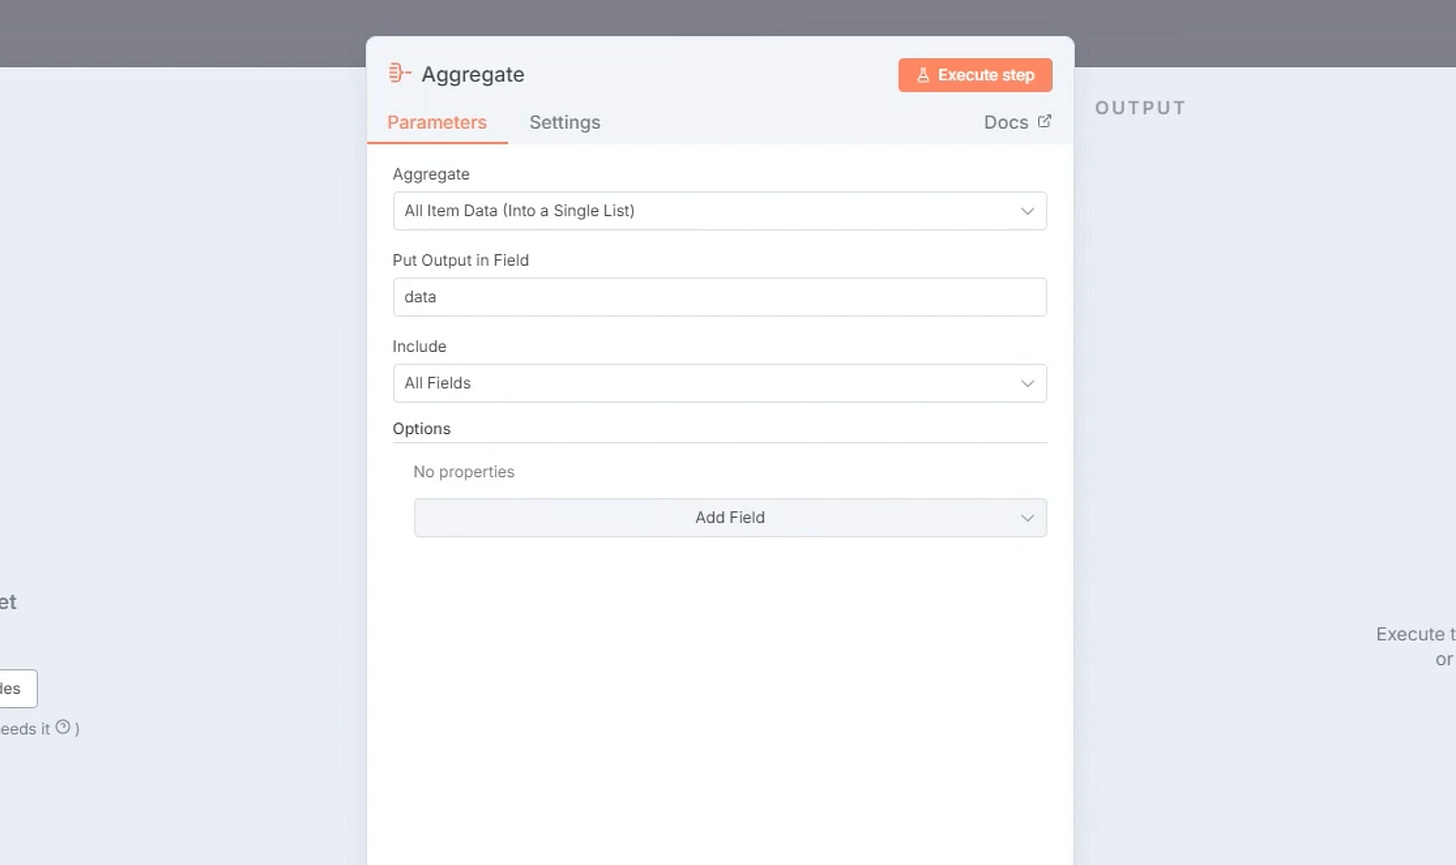
Task: Click the external-link icon next to Docs
Action: (1043, 120)
